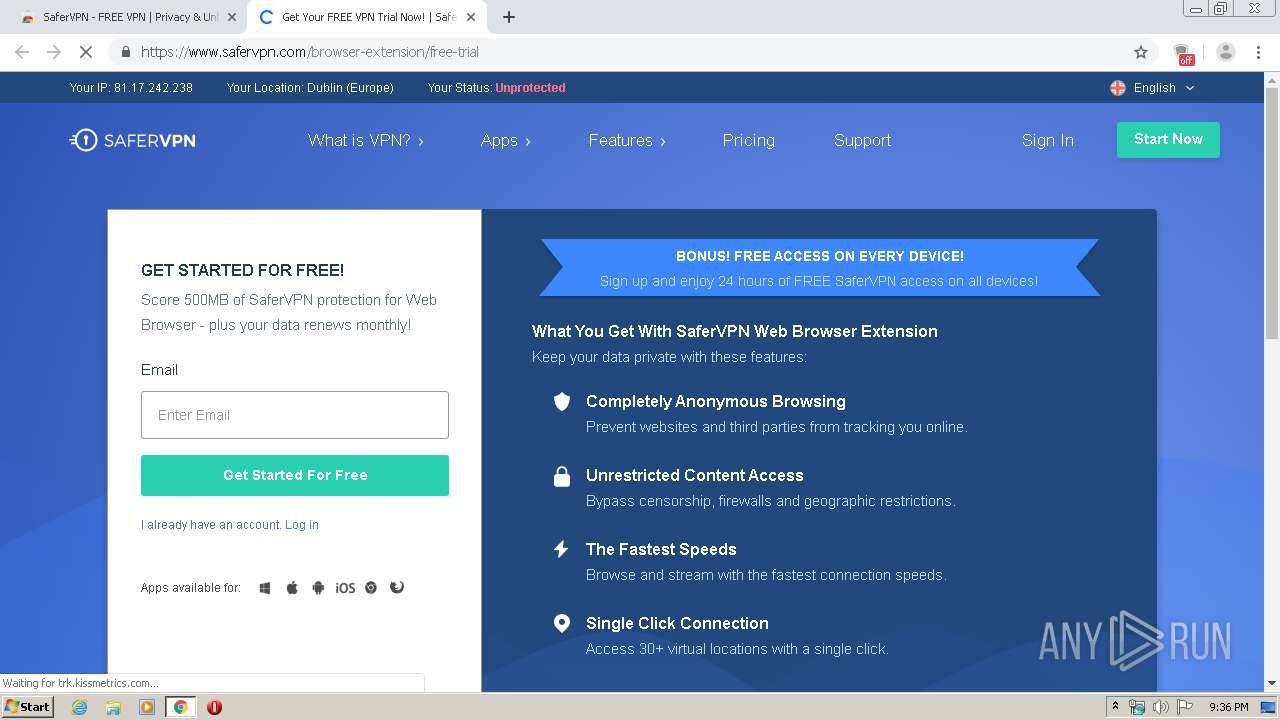Viewport: 1280px width, 720px height.
Task: Expand the English language dropdown
Action: pyautogui.click(x=1152, y=88)
